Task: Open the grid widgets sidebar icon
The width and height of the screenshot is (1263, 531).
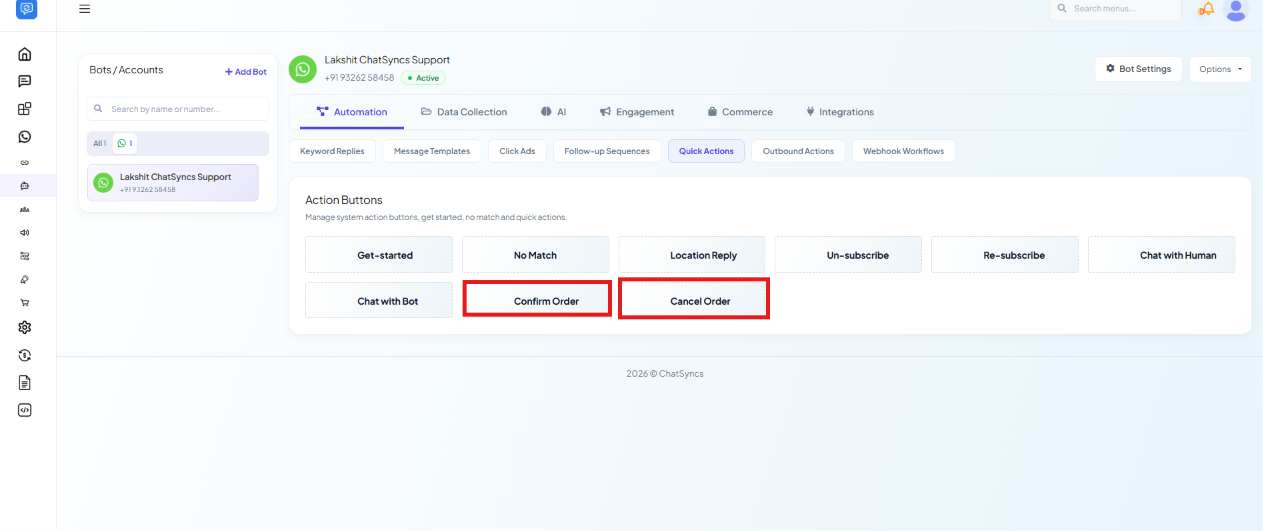Action: (25, 109)
